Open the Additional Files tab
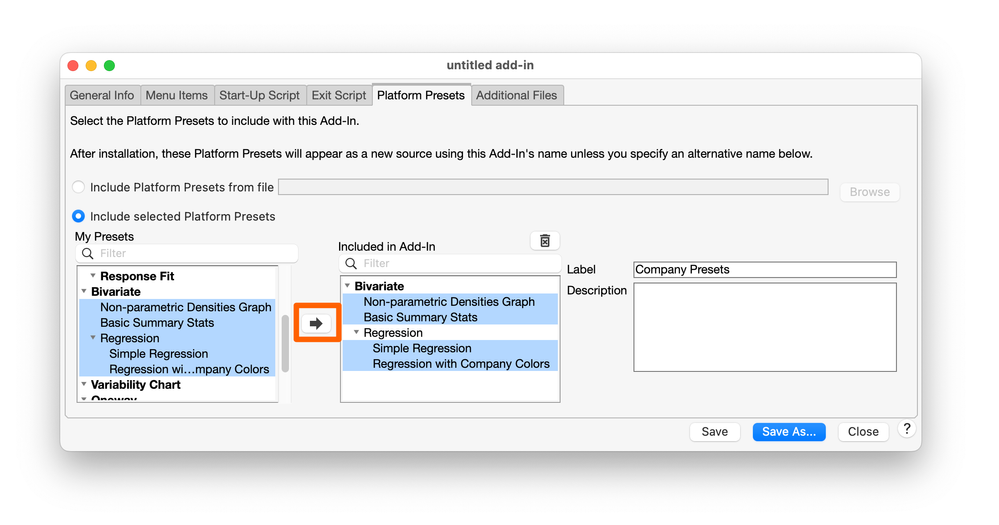Image resolution: width=999 pixels, height=525 pixels. [517, 95]
